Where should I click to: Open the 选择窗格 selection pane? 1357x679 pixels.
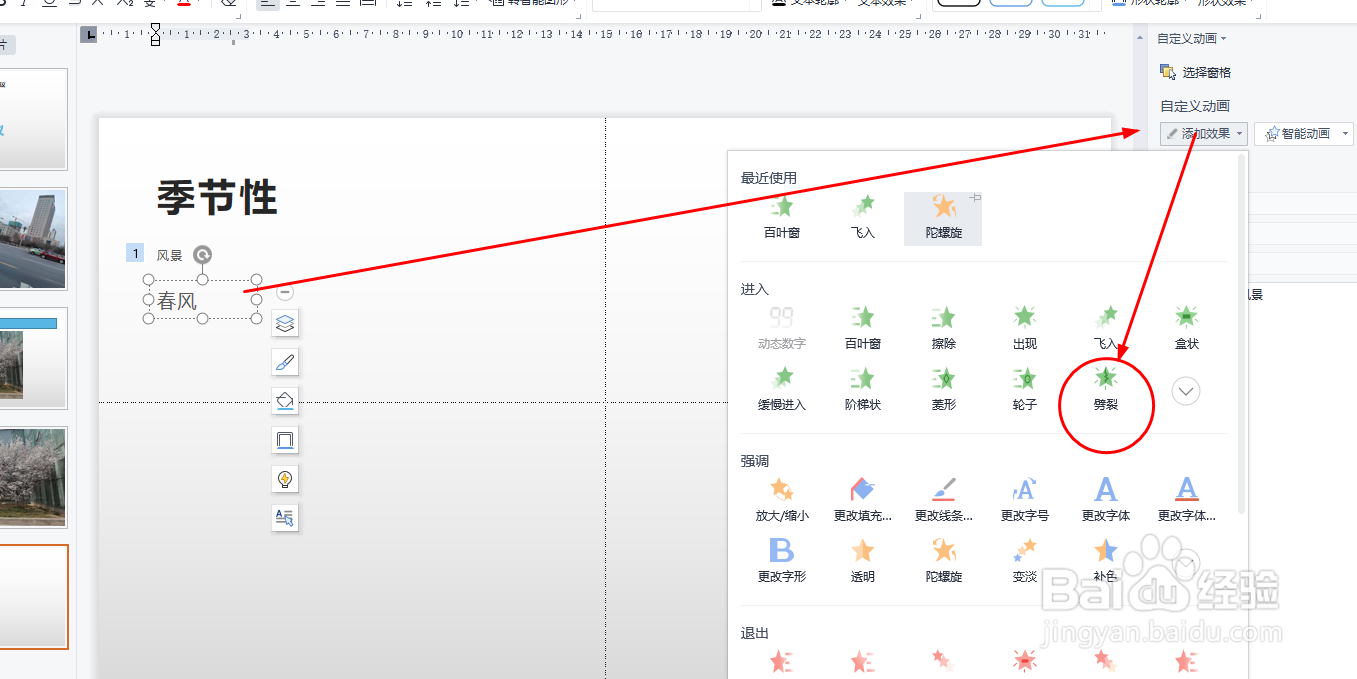click(1195, 72)
